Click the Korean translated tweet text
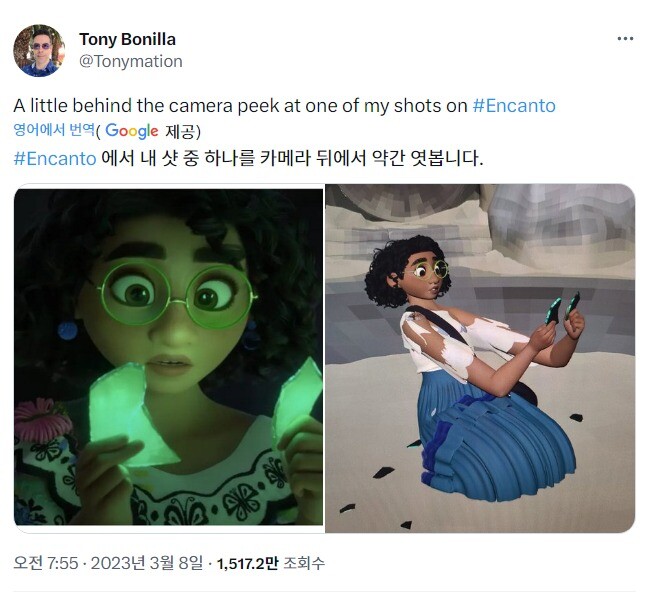Screen dimensions: 652x596 pos(248,158)
